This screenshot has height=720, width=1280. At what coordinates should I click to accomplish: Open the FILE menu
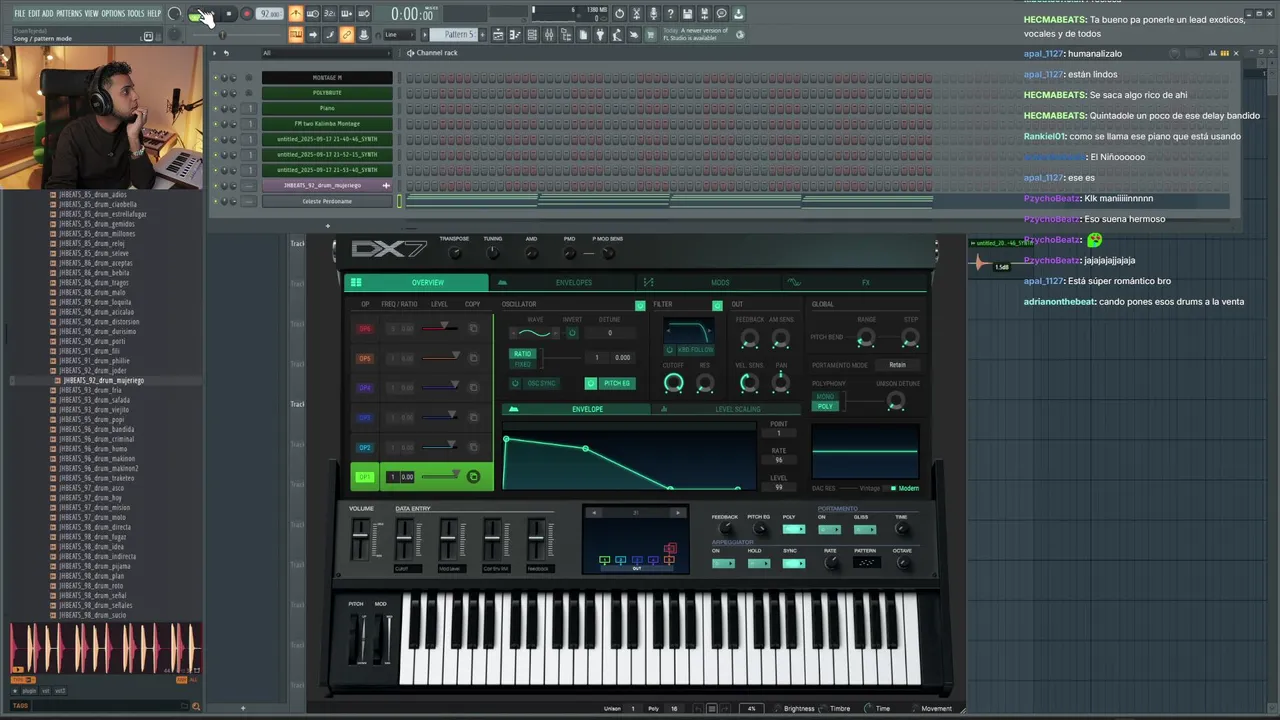(19, 13)
